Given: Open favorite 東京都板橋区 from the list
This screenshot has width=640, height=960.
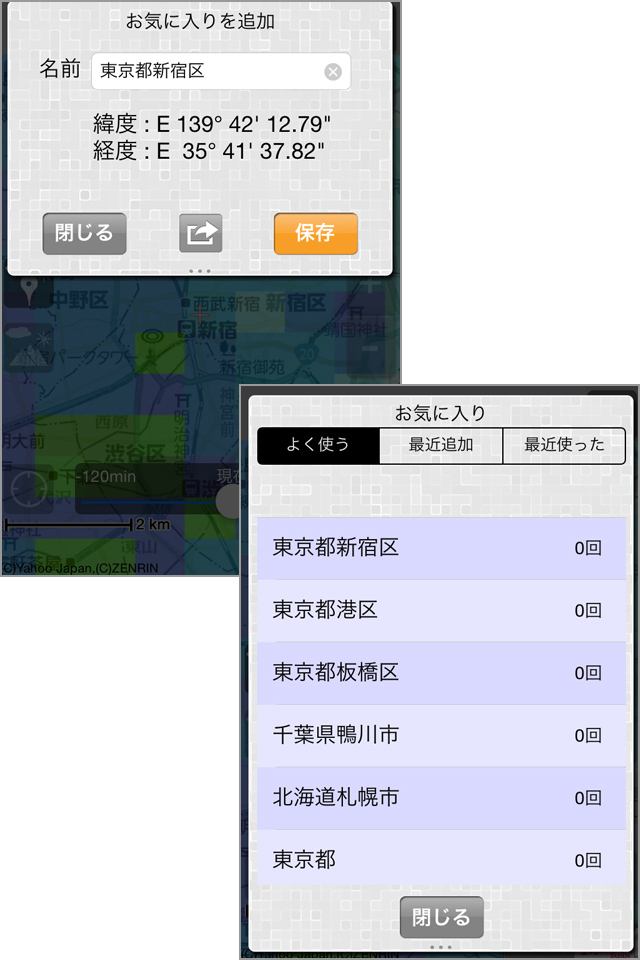Looking at the screenshot, I should (442, 673).
